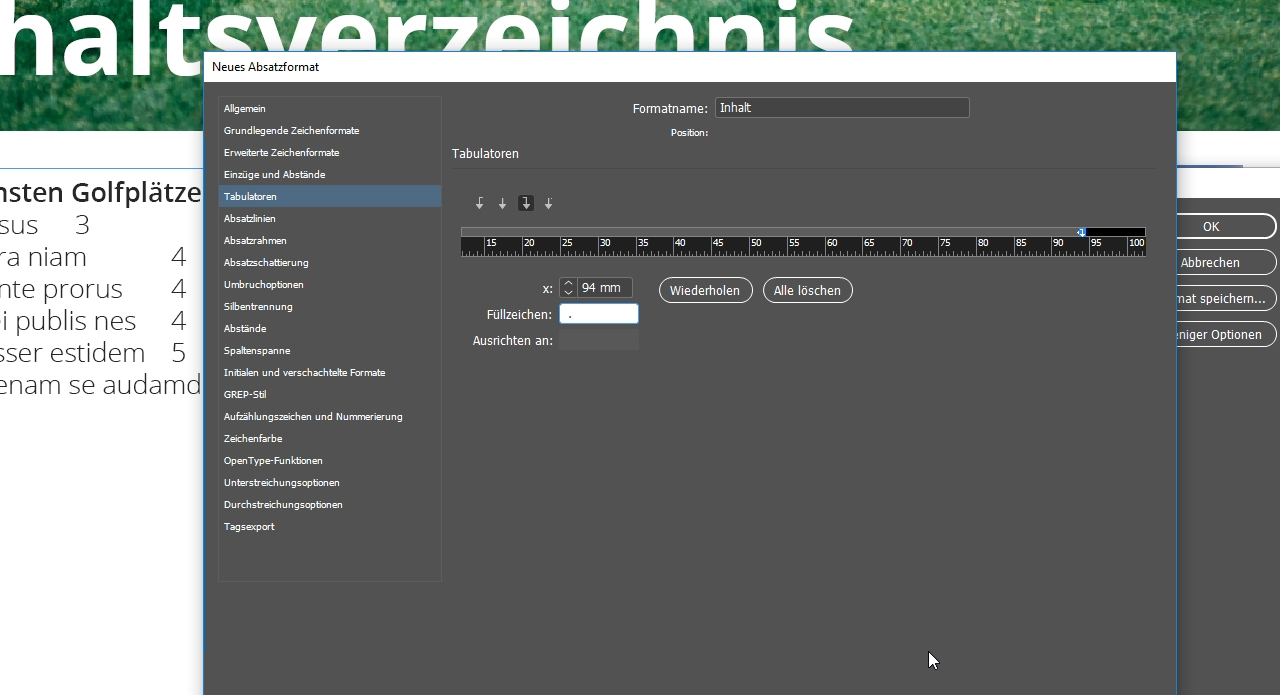
Task: Select the center-justified tab icon
Action: 503,203
